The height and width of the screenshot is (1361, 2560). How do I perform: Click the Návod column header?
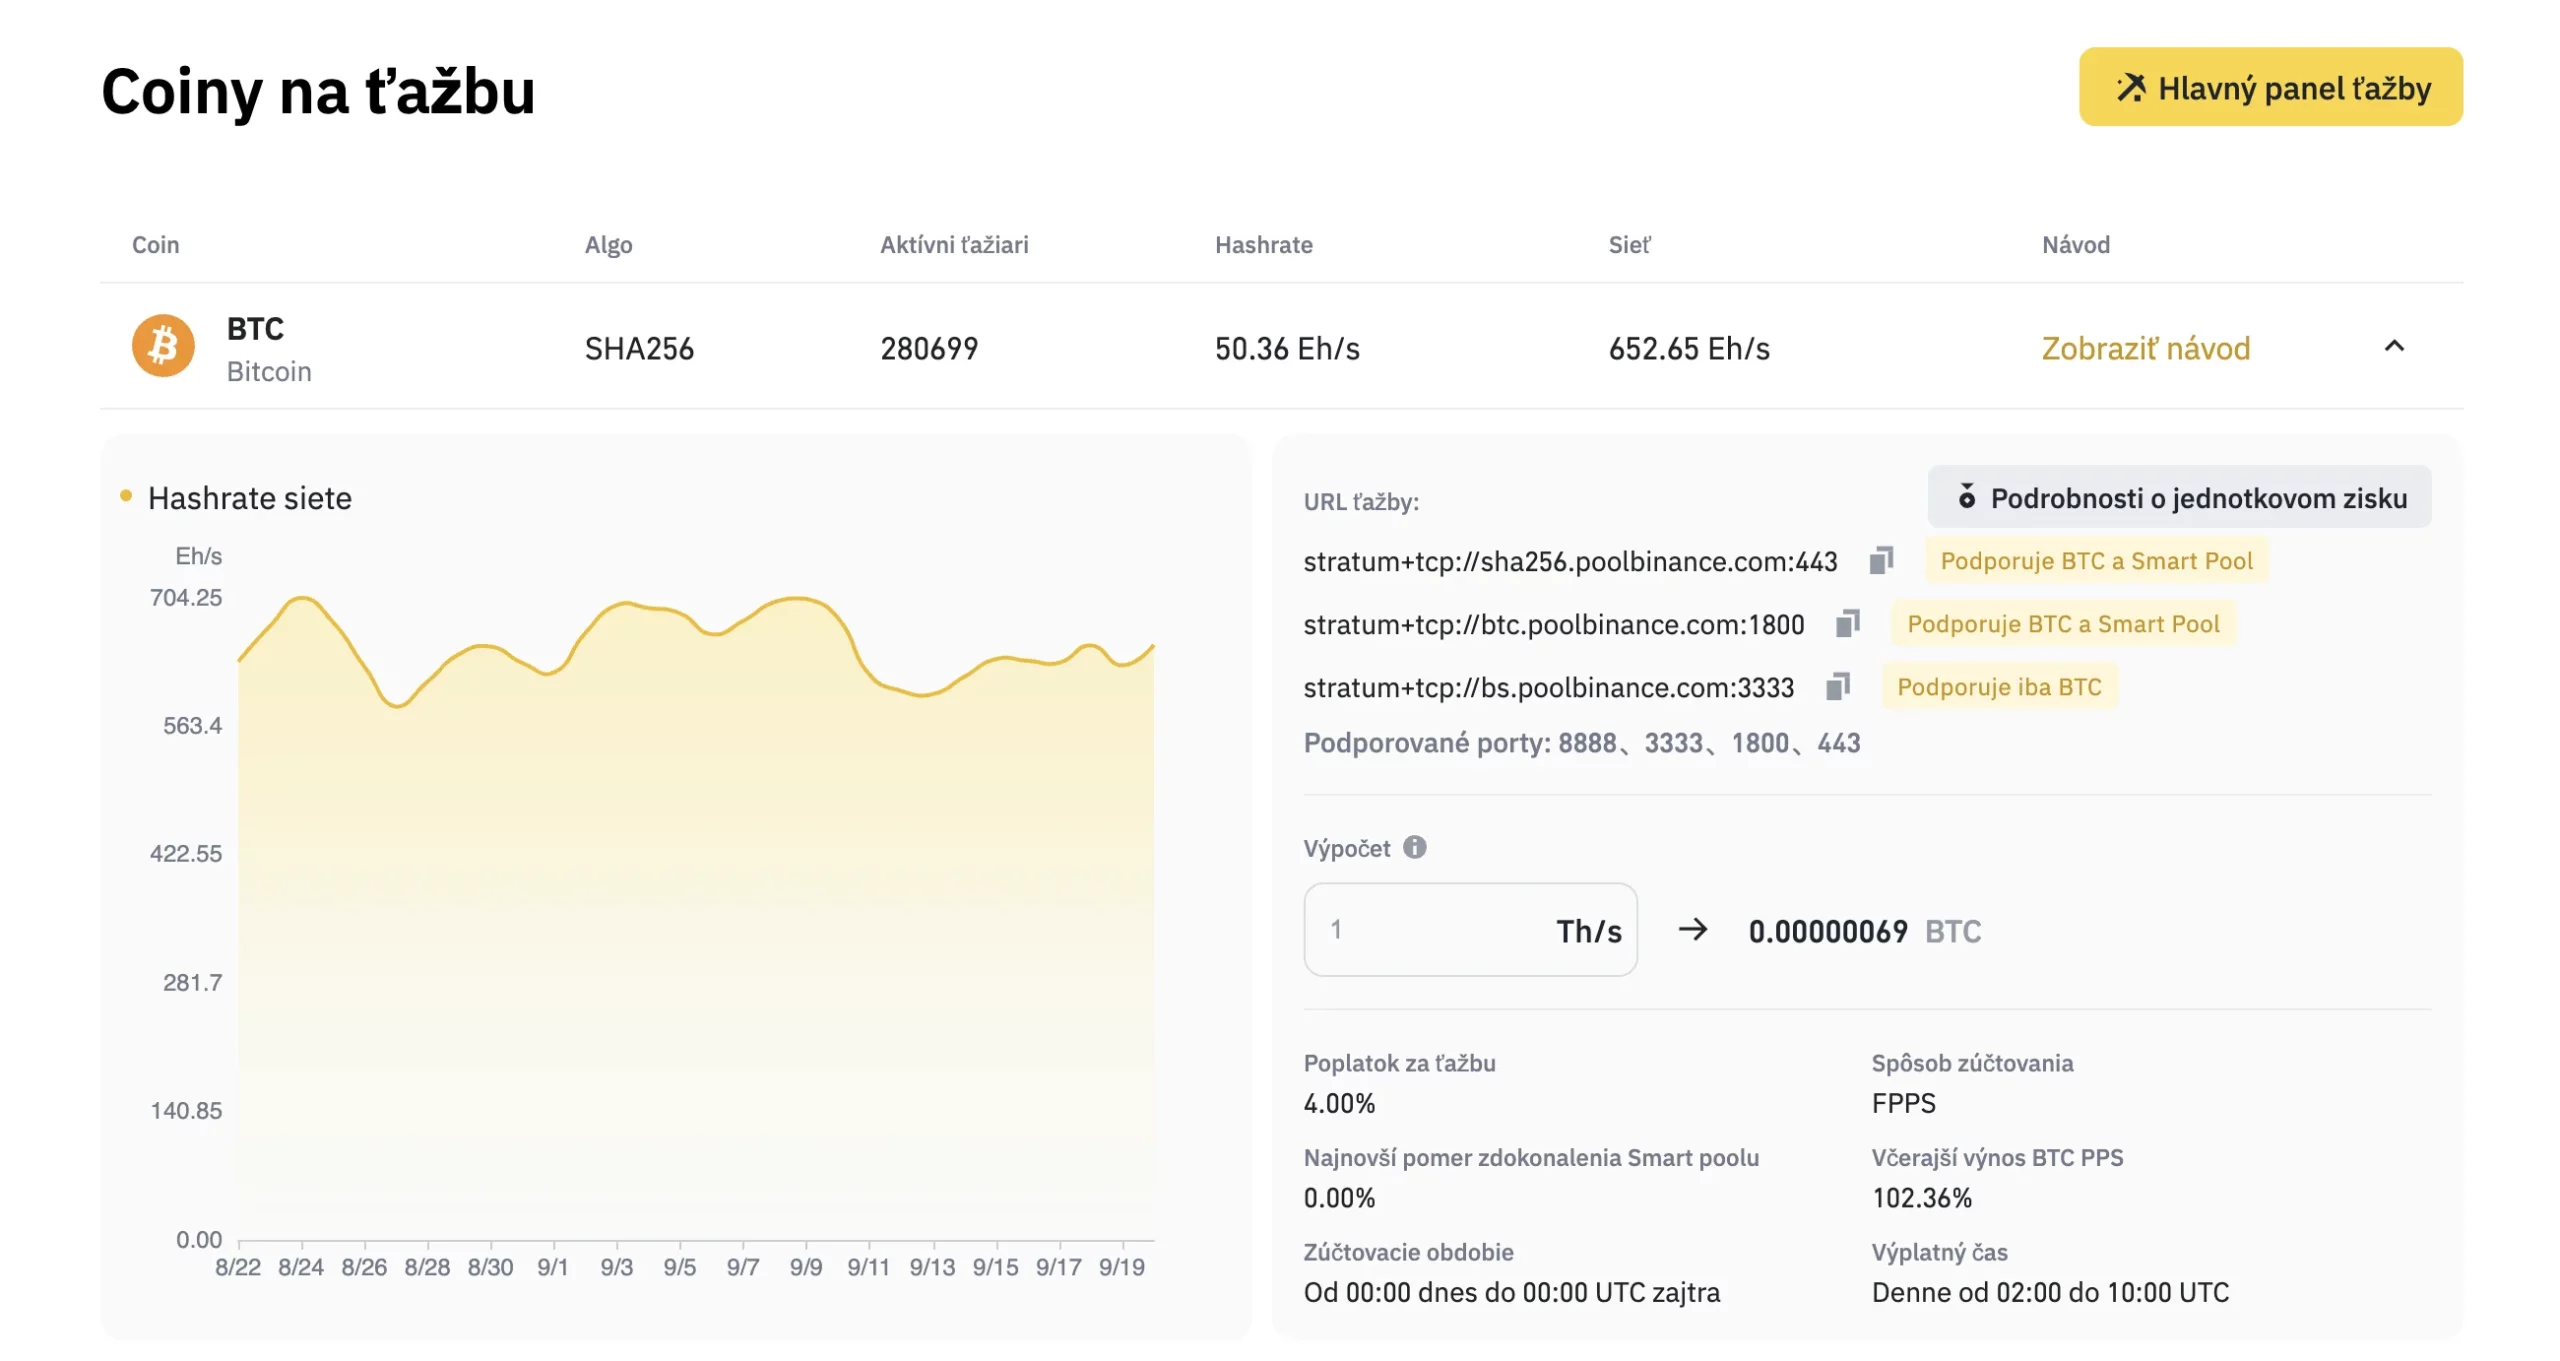pos(2075,245)
